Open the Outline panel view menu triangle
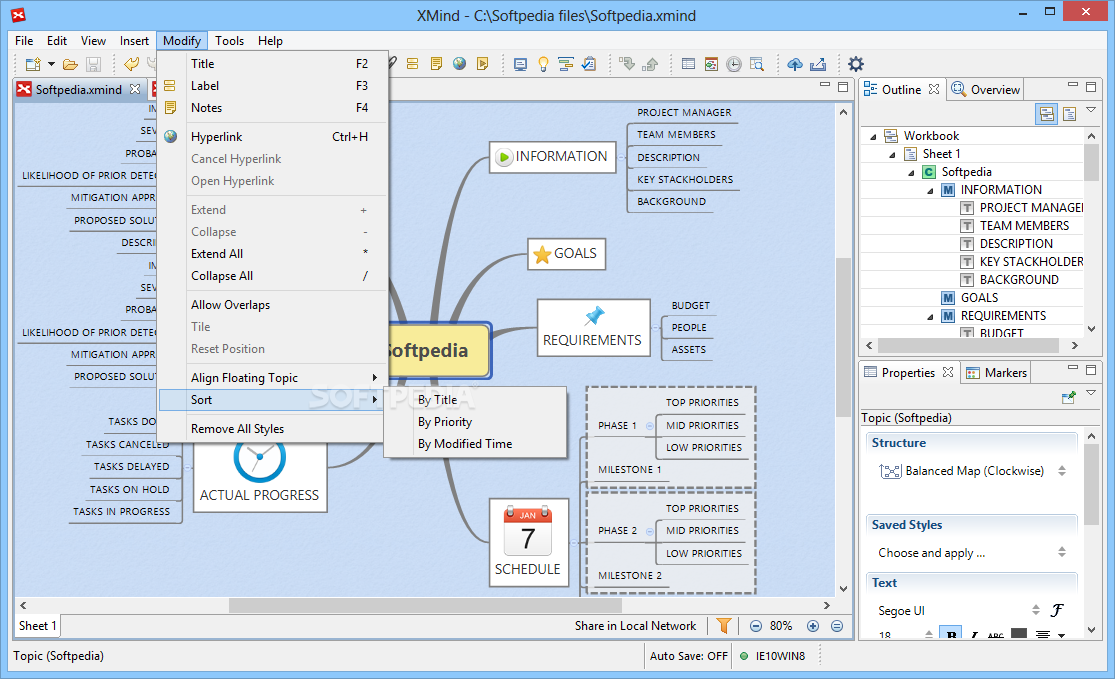 (x=1091, y=110)
